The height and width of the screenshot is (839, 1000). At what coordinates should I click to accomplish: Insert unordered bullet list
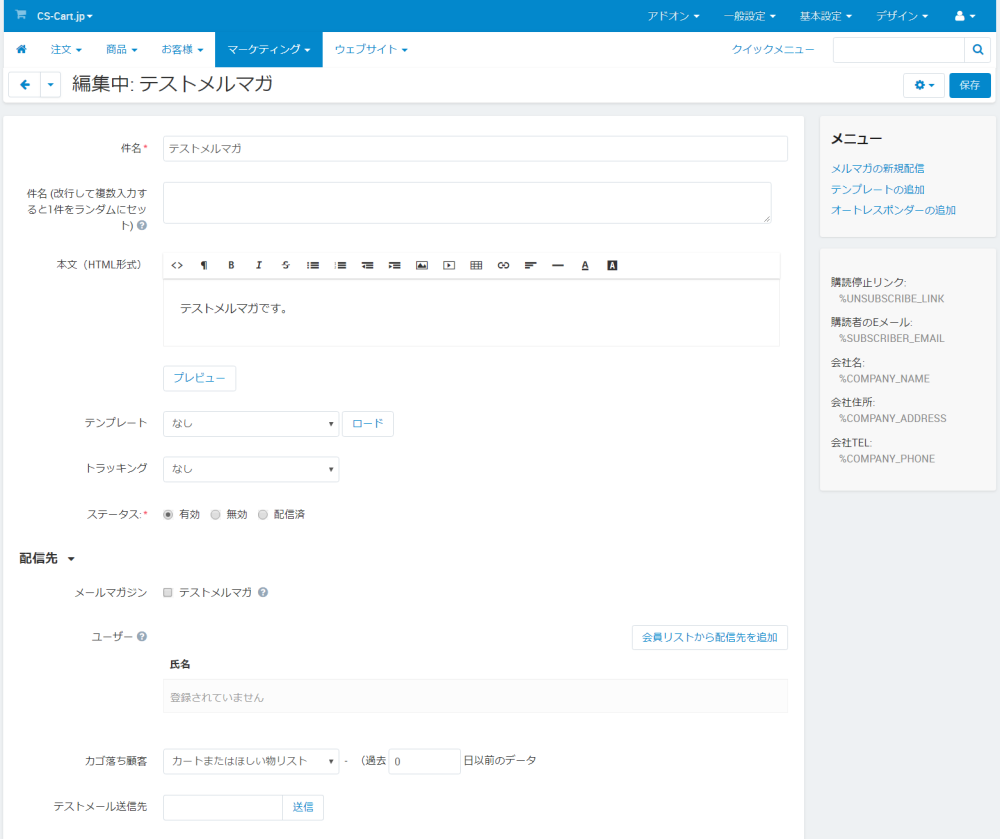click(313, 265)
